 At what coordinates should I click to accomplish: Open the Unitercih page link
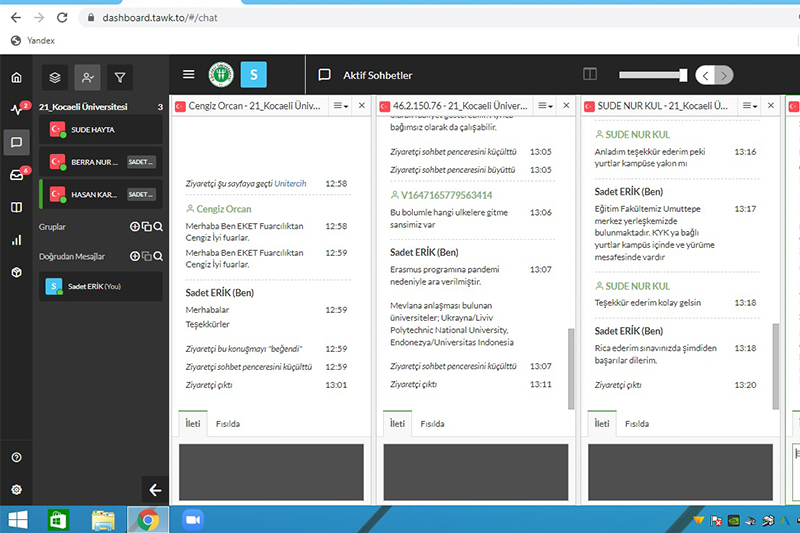(290, 183)
